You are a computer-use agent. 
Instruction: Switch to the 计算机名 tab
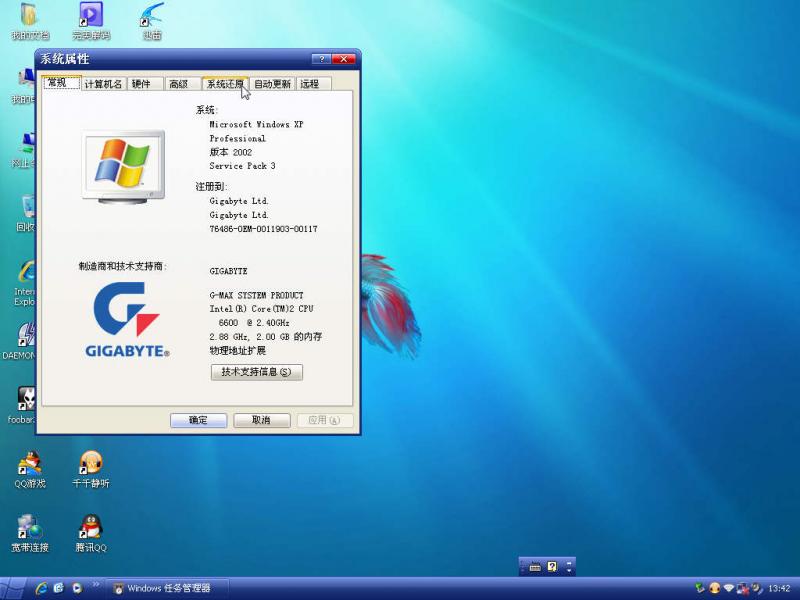pos(103,84)
